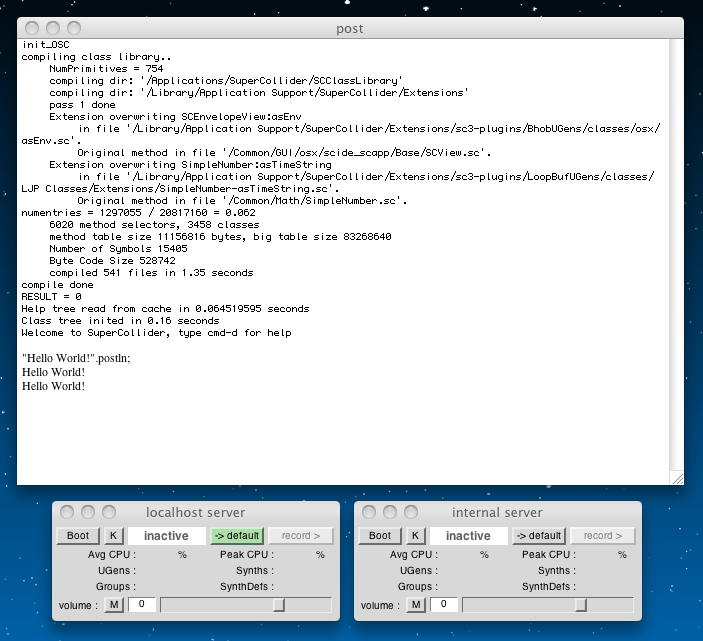Click inactive status on internal server
This screenshot has width=703, height=641.
click(468, 536)
